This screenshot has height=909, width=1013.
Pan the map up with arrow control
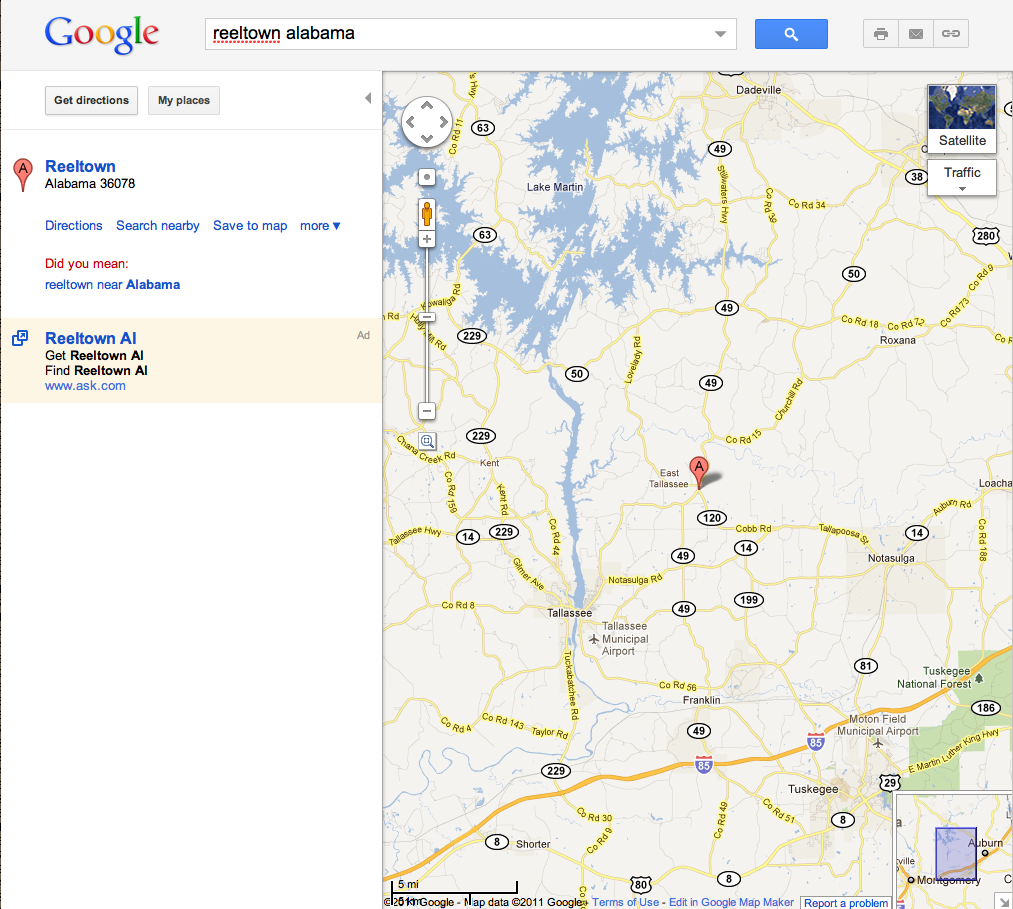click(426, 105)
